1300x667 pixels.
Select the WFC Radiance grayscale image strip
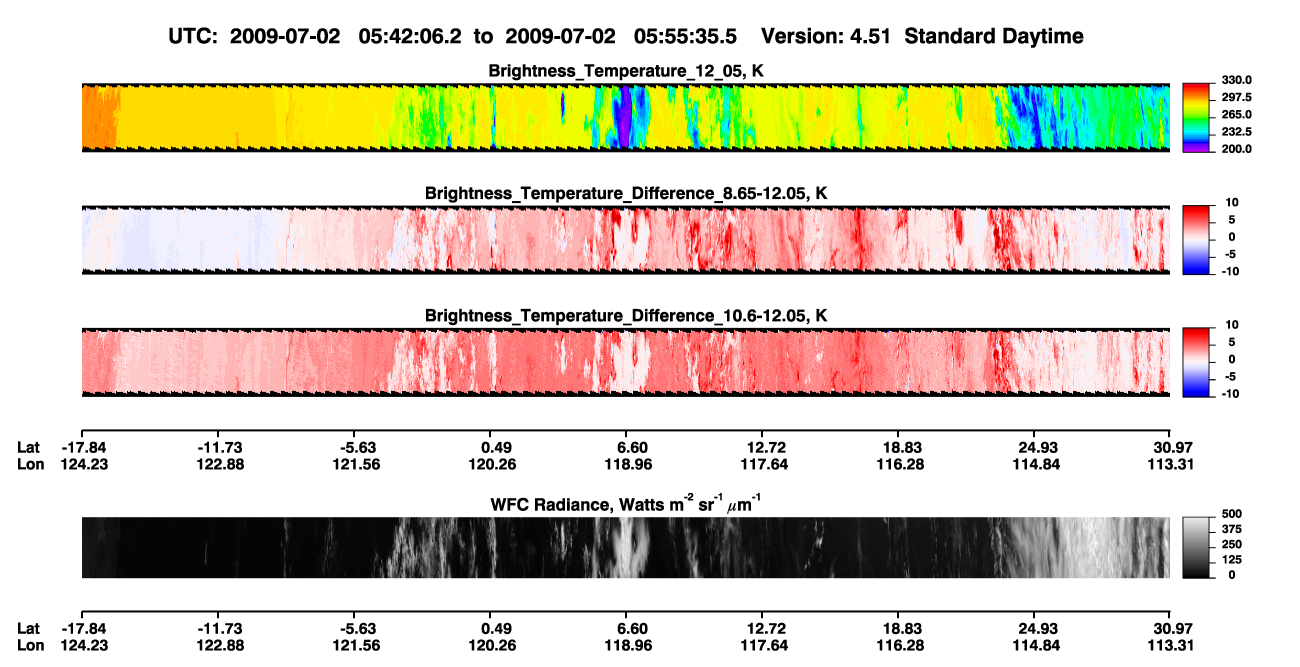(625, 547)
